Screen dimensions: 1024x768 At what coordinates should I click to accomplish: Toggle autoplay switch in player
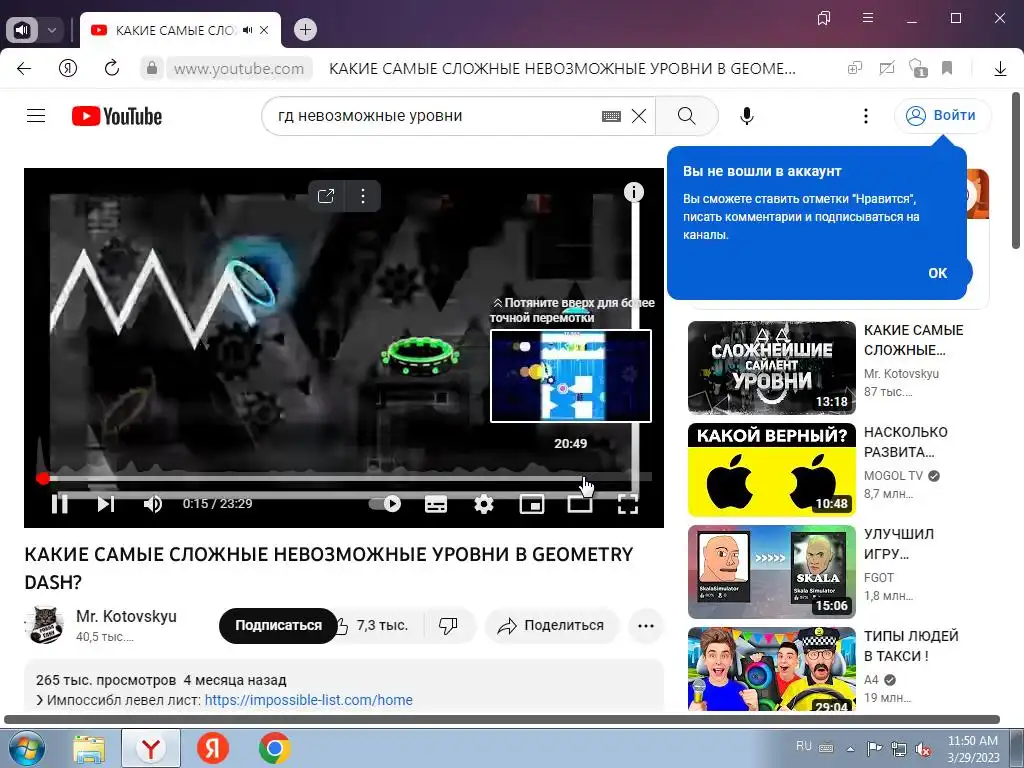pos(385,504)
